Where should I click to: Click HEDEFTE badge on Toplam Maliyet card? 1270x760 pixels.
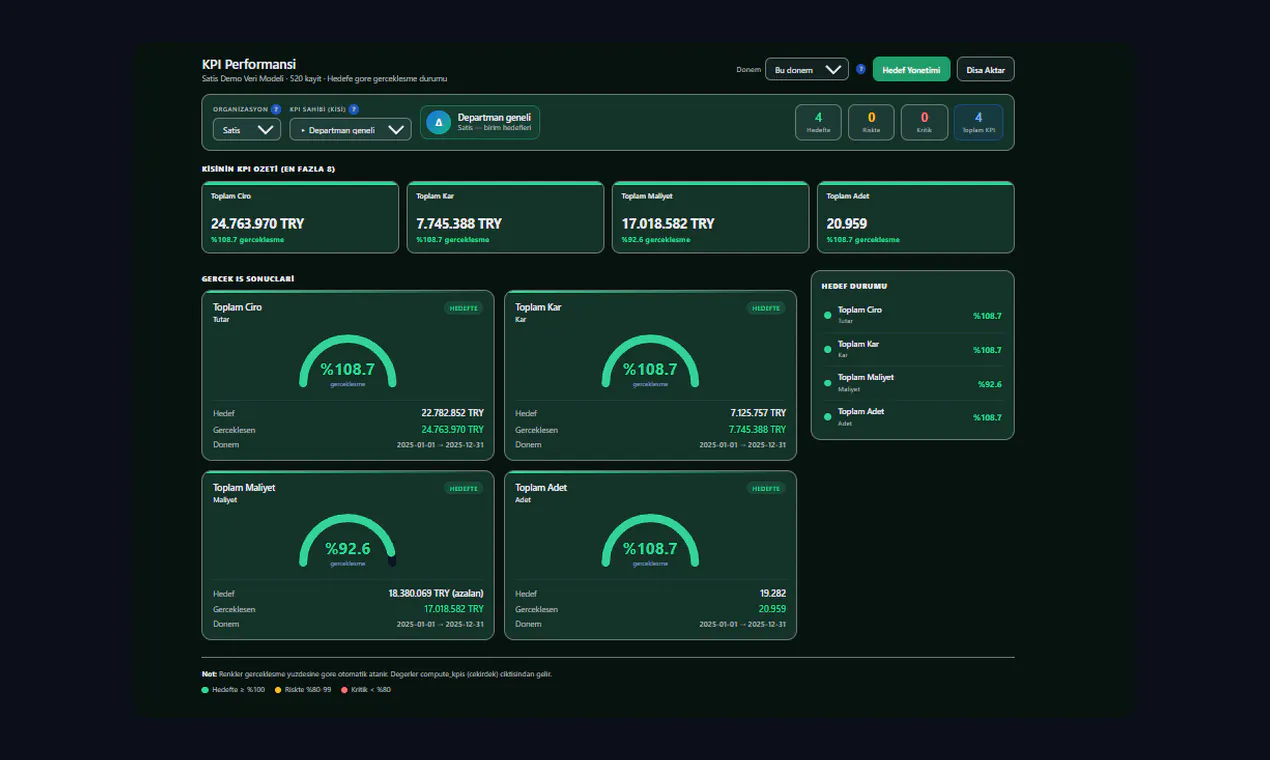tap(464, 488)
